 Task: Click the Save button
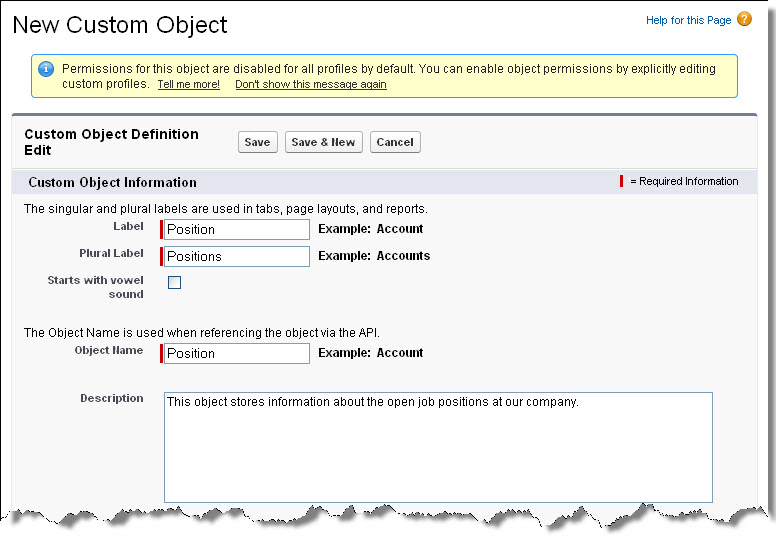tap(257, 142)
